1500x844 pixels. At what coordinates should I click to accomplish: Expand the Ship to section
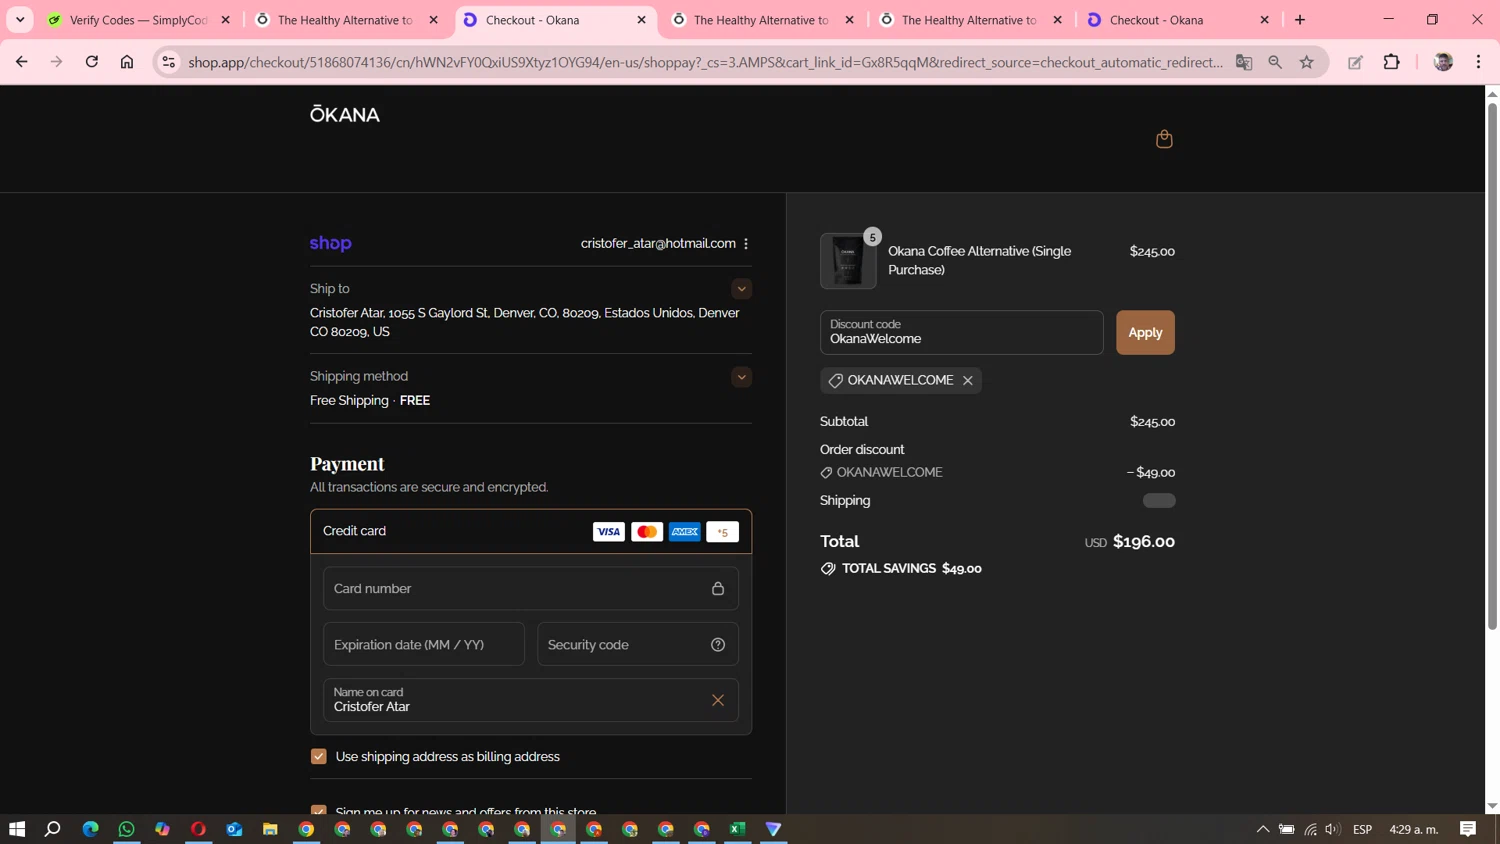point(741,289)
